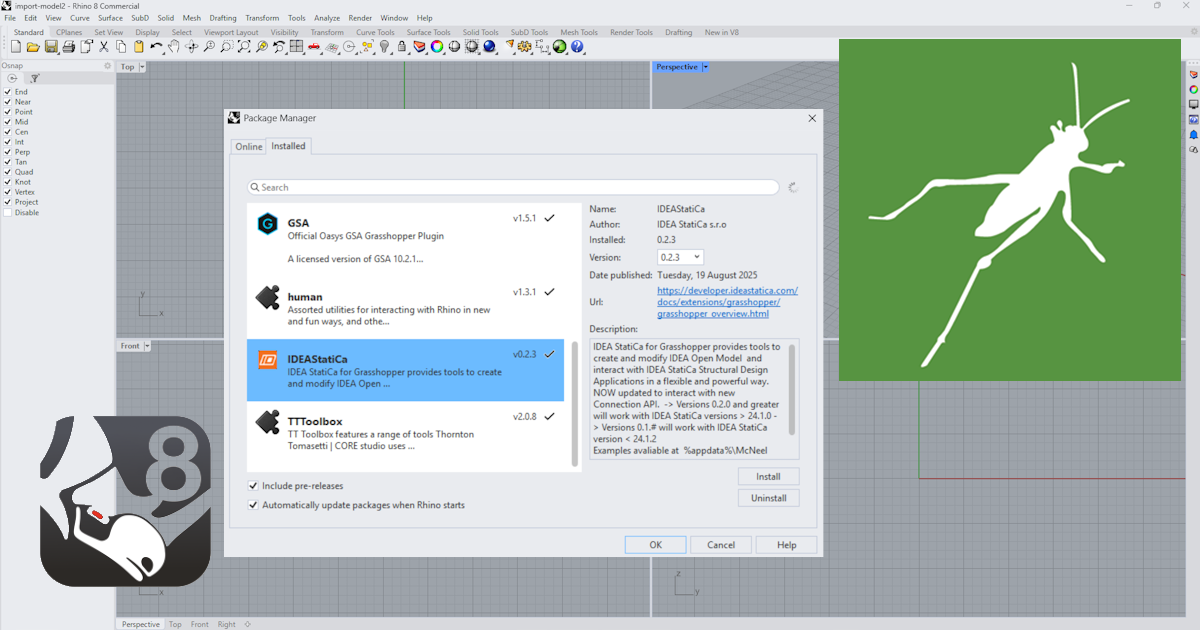Image resolution: width=1200 pixels, height=630 pixels.
Task: Switch to the Online packages tab
Action: tap(248, 146)
